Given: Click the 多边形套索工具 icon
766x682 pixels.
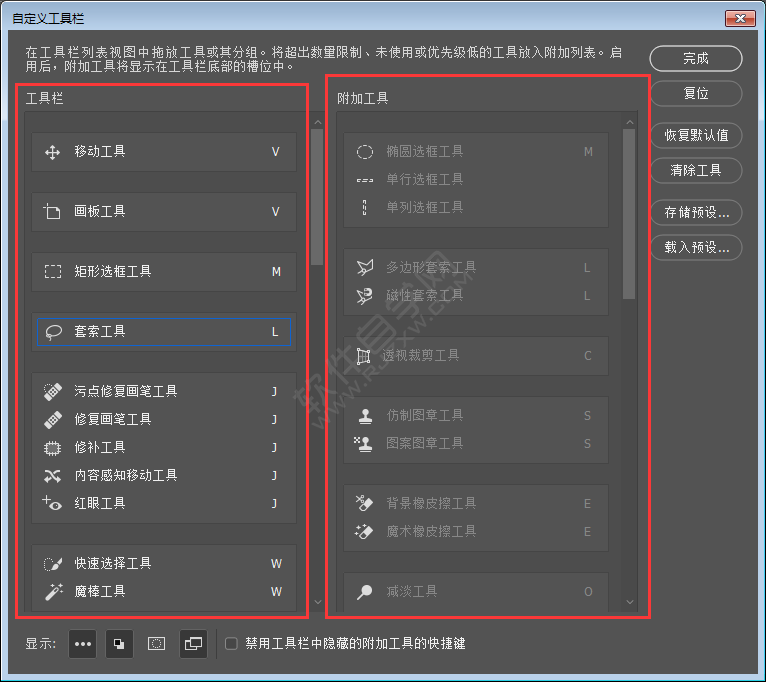Looking at the screenshot, I should coord(365,268).
